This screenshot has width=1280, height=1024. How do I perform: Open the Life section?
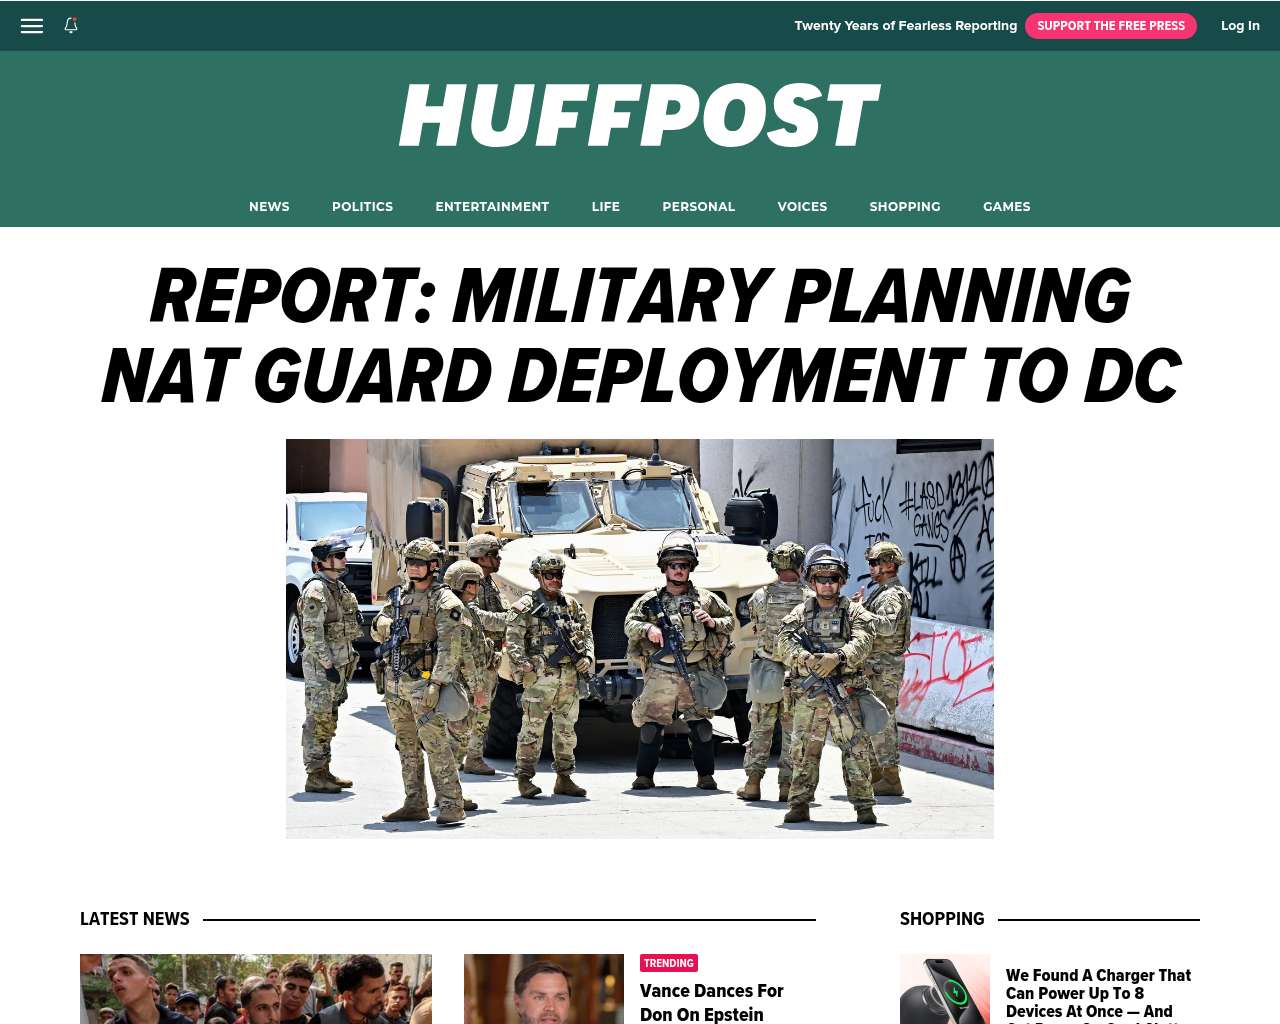pyautogui.click(x=605, y=206)
